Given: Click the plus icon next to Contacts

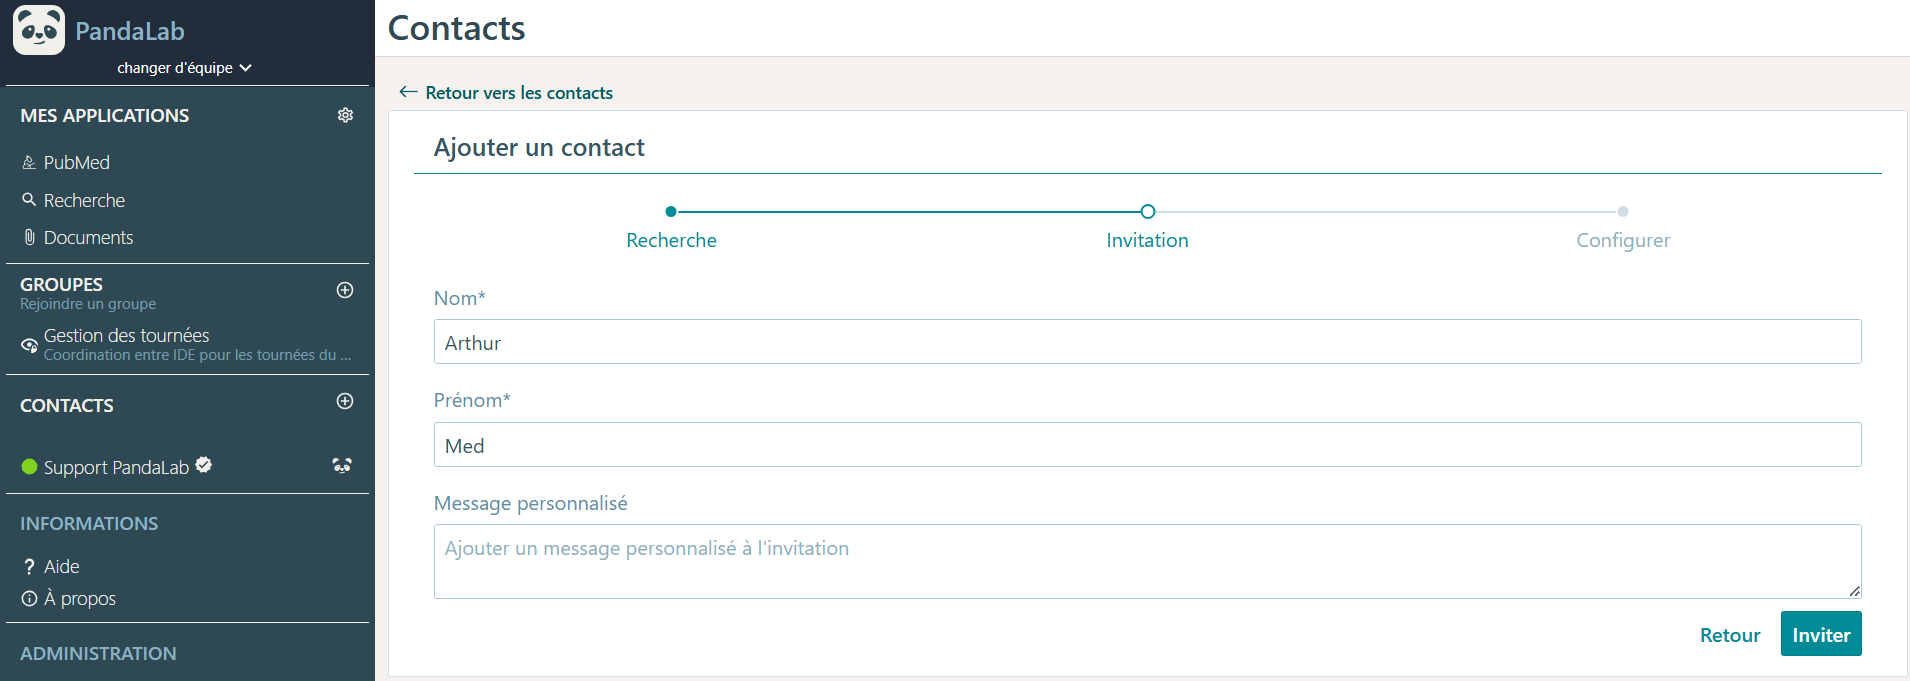Looking at the screenshot, I should pyautogui.click(x=345, y=401).
